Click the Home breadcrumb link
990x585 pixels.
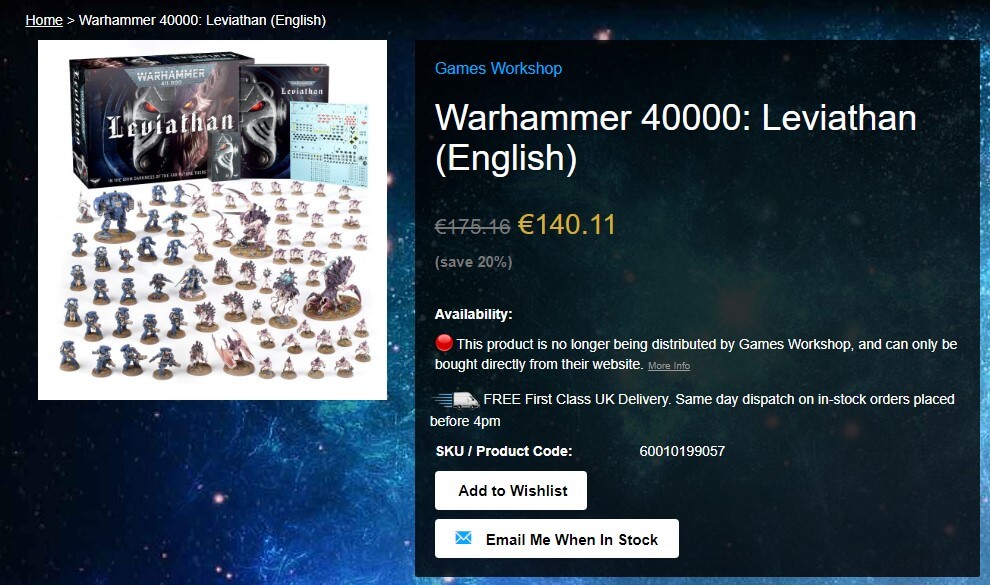point(44,20)
